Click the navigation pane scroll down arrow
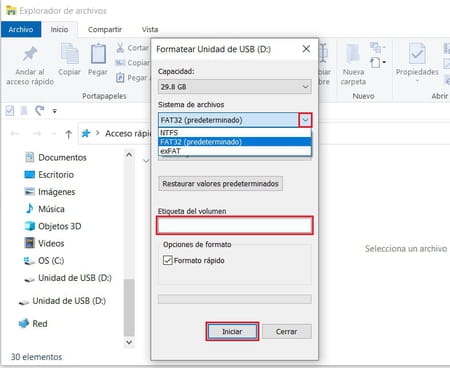 point(129,342)
